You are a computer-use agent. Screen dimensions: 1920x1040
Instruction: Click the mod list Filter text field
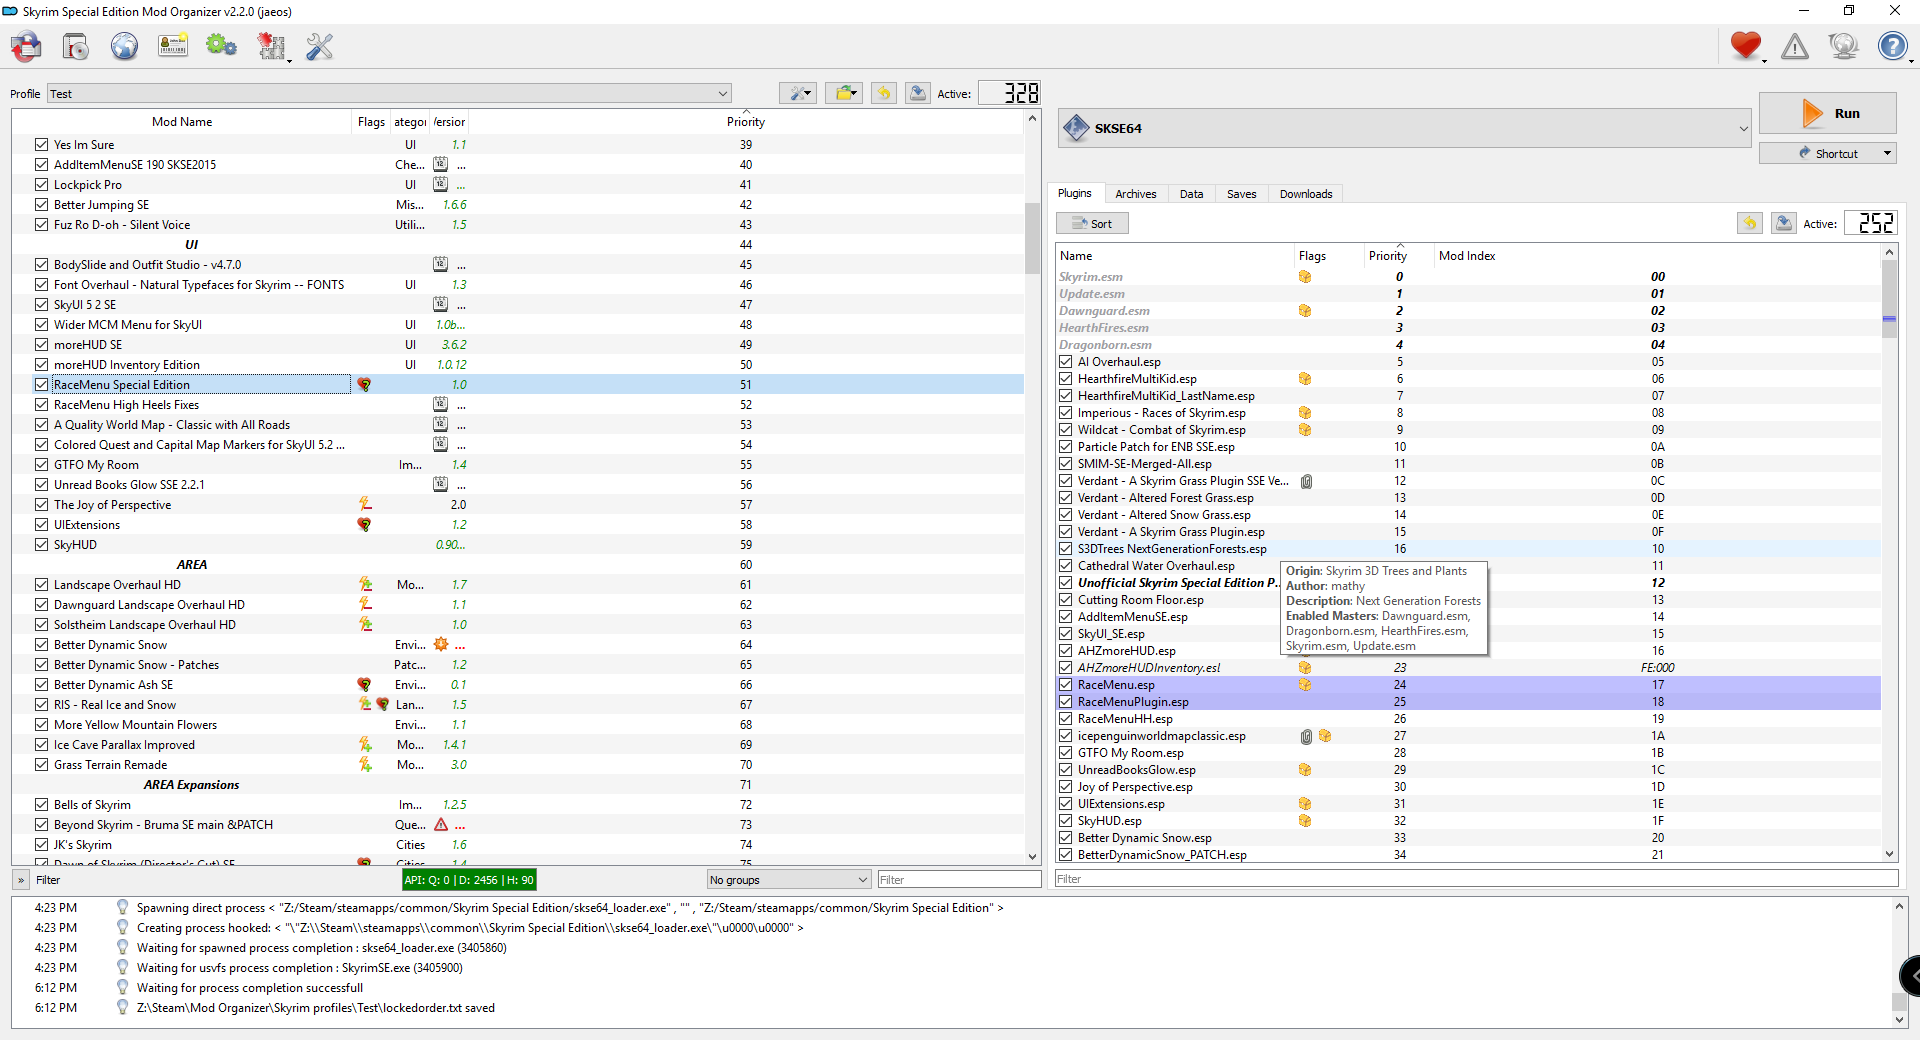point(959,880)
